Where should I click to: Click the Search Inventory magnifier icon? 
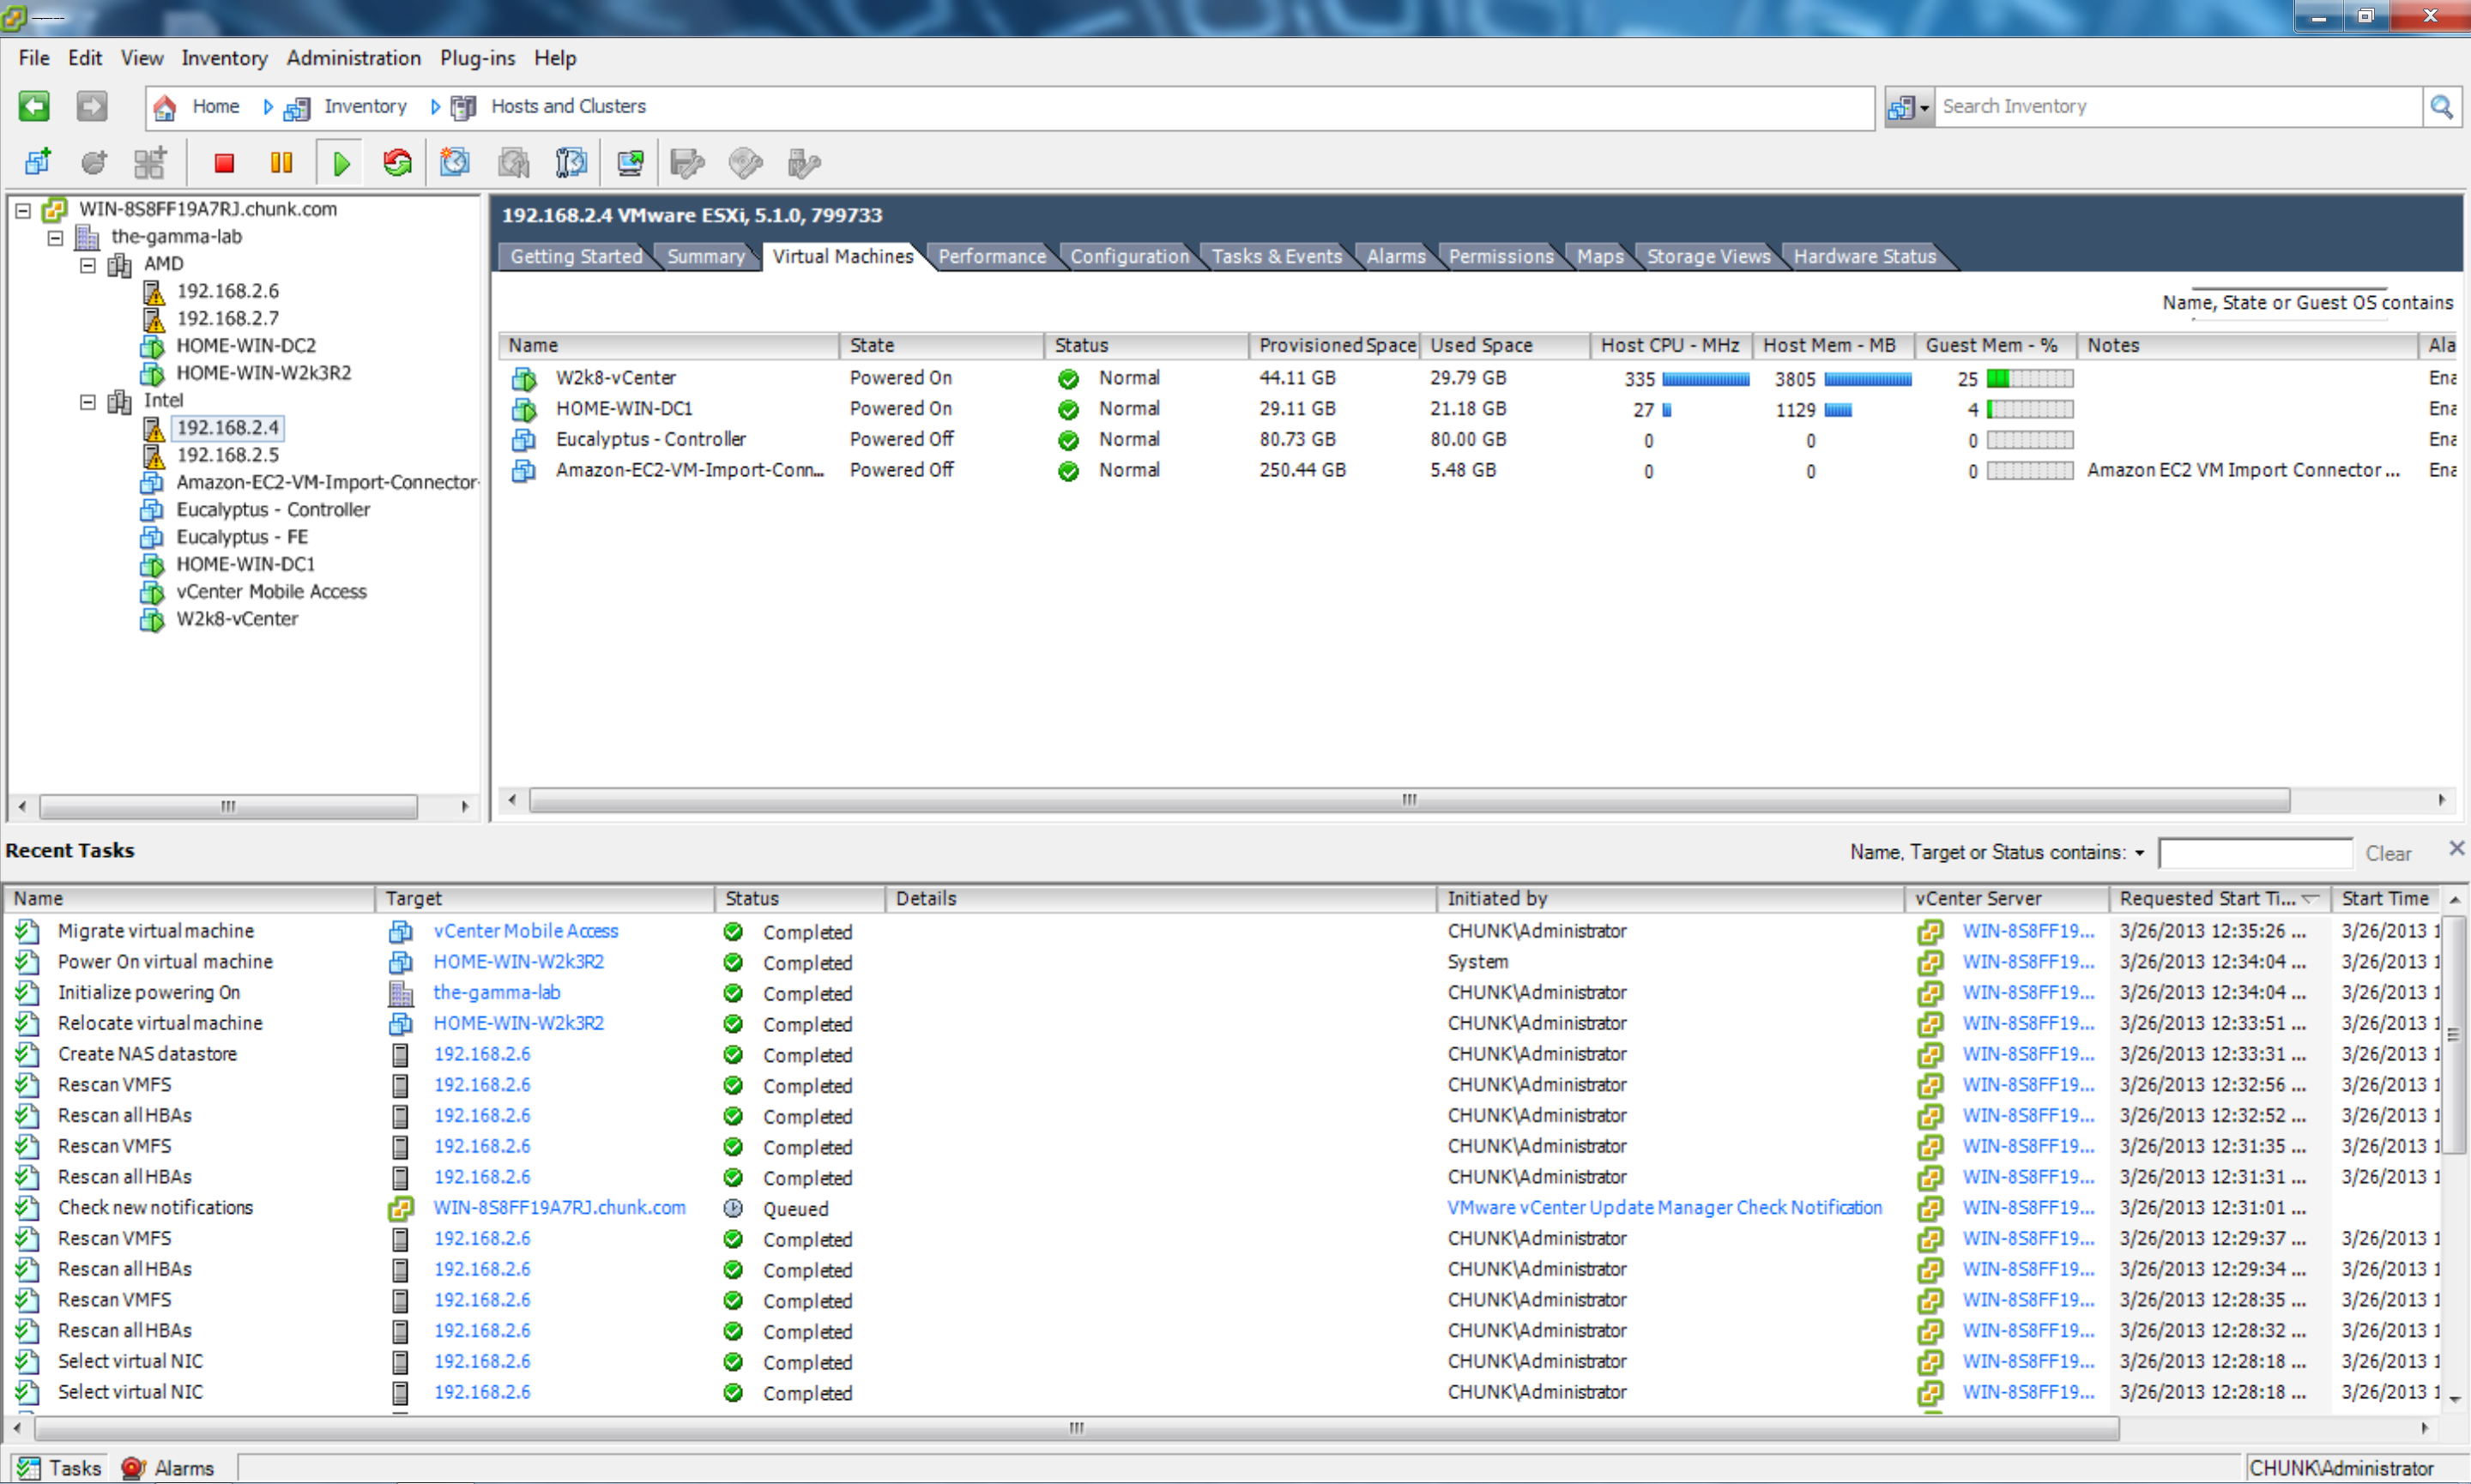tap(2441, 107)
